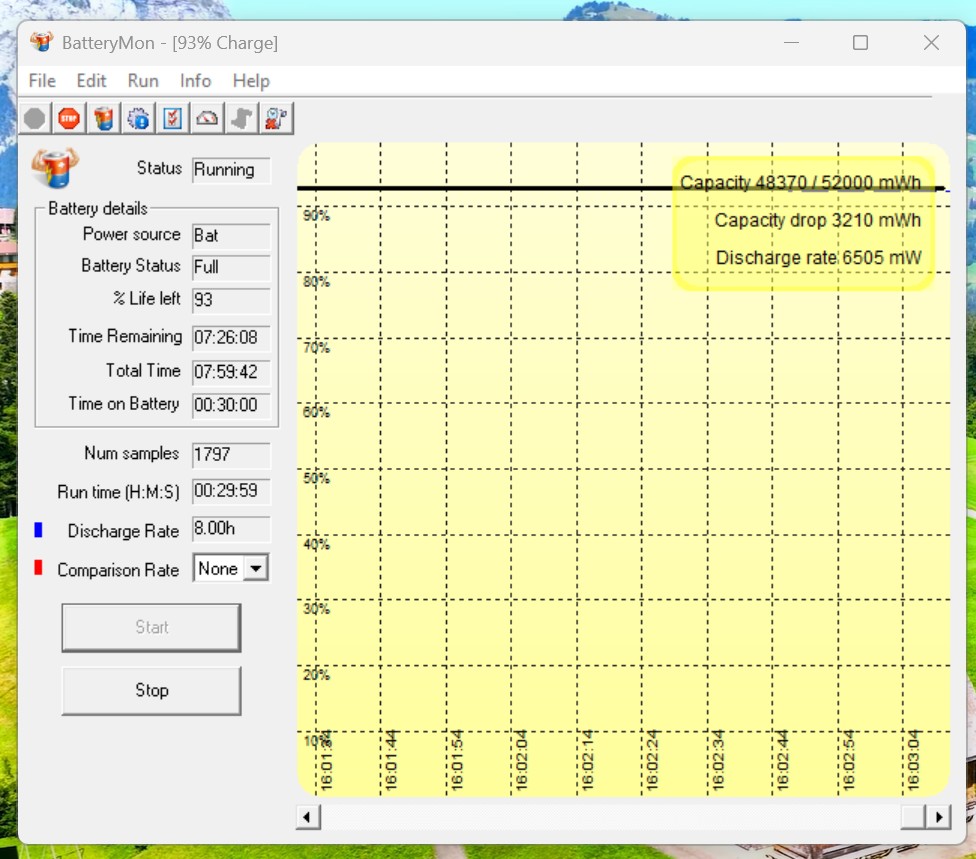The image size is (976, 859).
Task: Click the BatteryMon title bar app icon
Action: click(42, 42)
